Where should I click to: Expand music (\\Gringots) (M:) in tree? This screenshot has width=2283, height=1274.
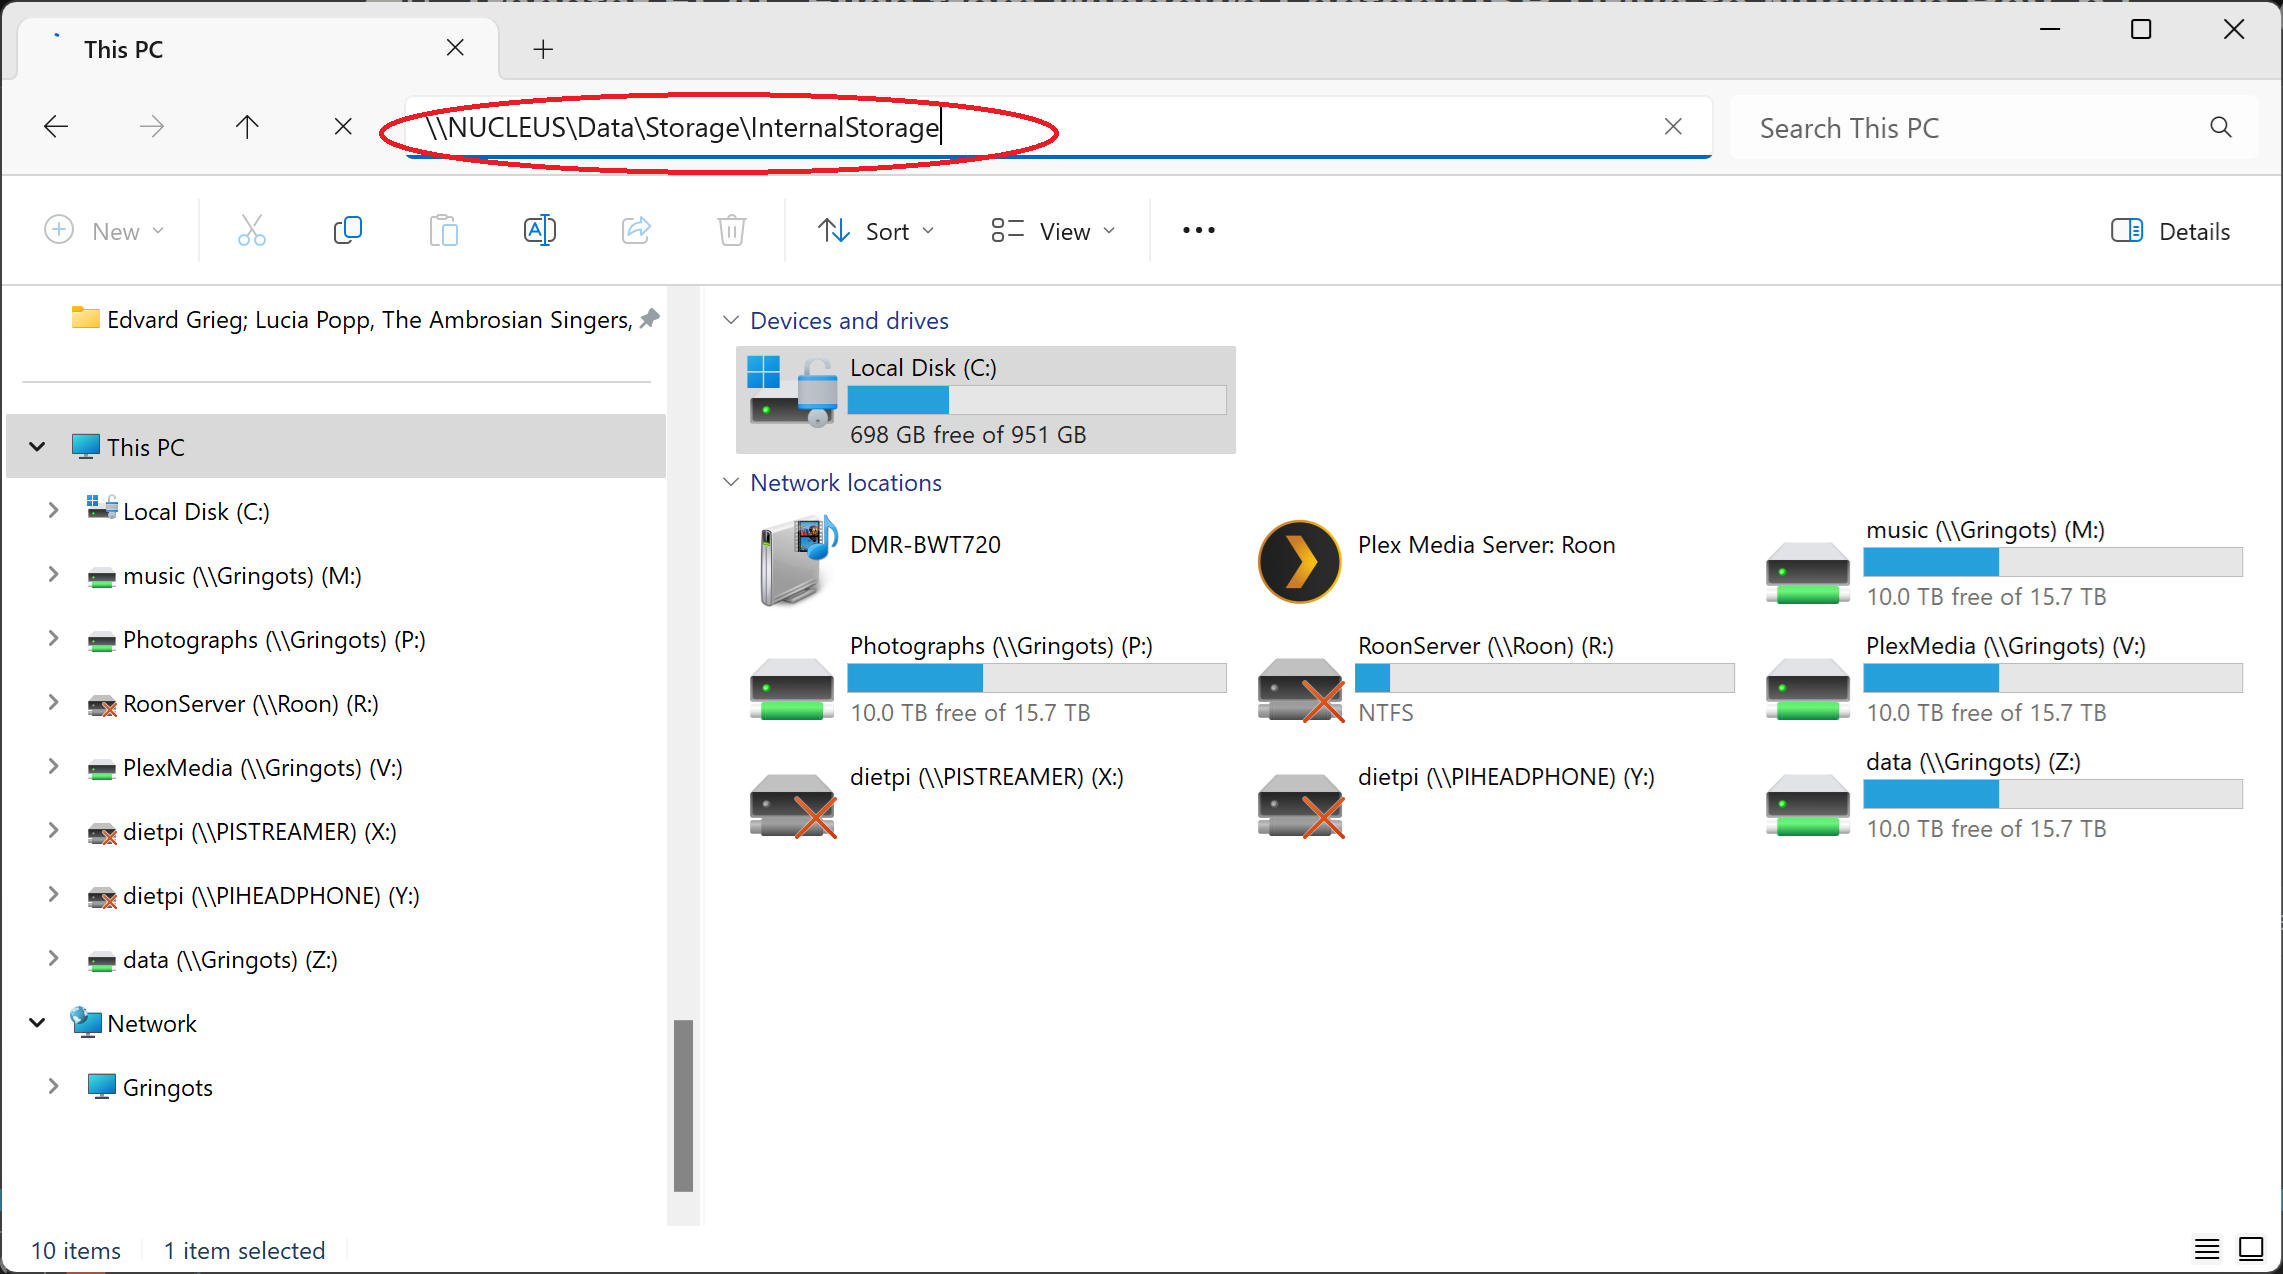(x=53, y=575)
